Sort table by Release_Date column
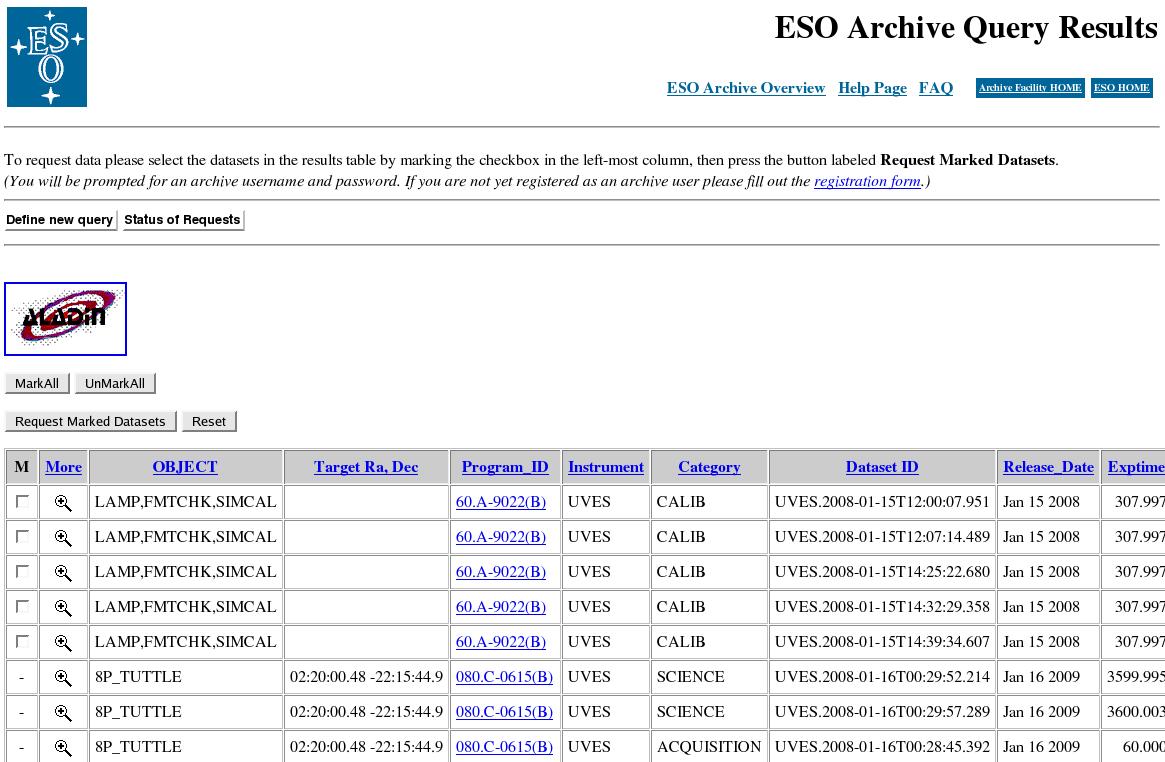The image size is (1165, 762). pyautogui.click(x=1048, y=467)
